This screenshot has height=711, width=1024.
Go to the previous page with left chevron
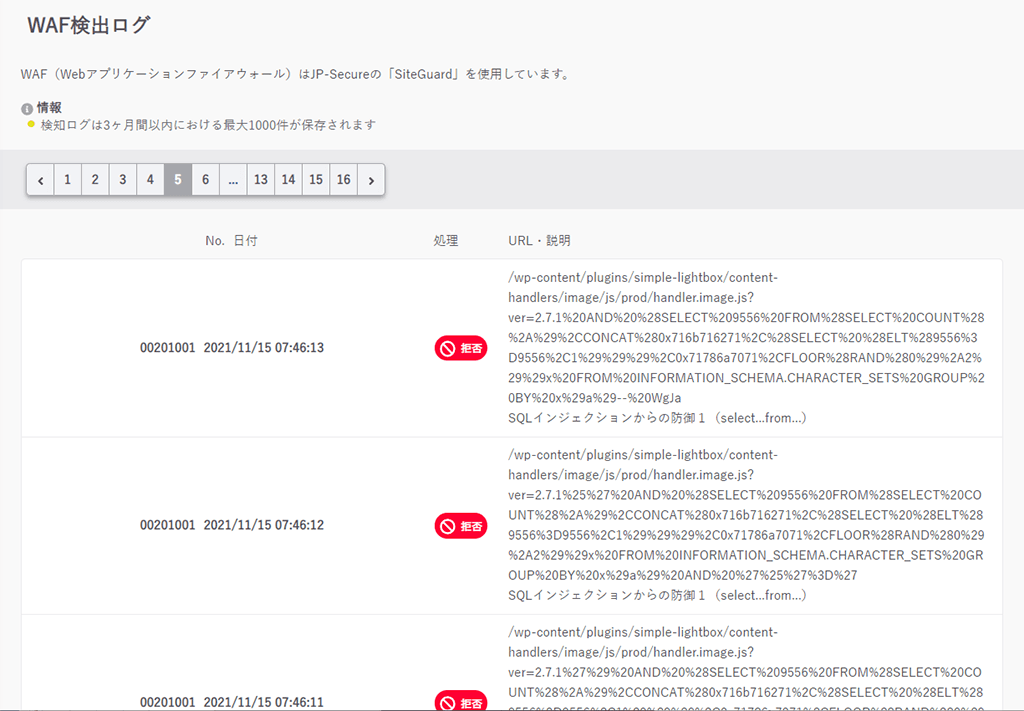tap(40, 180)
